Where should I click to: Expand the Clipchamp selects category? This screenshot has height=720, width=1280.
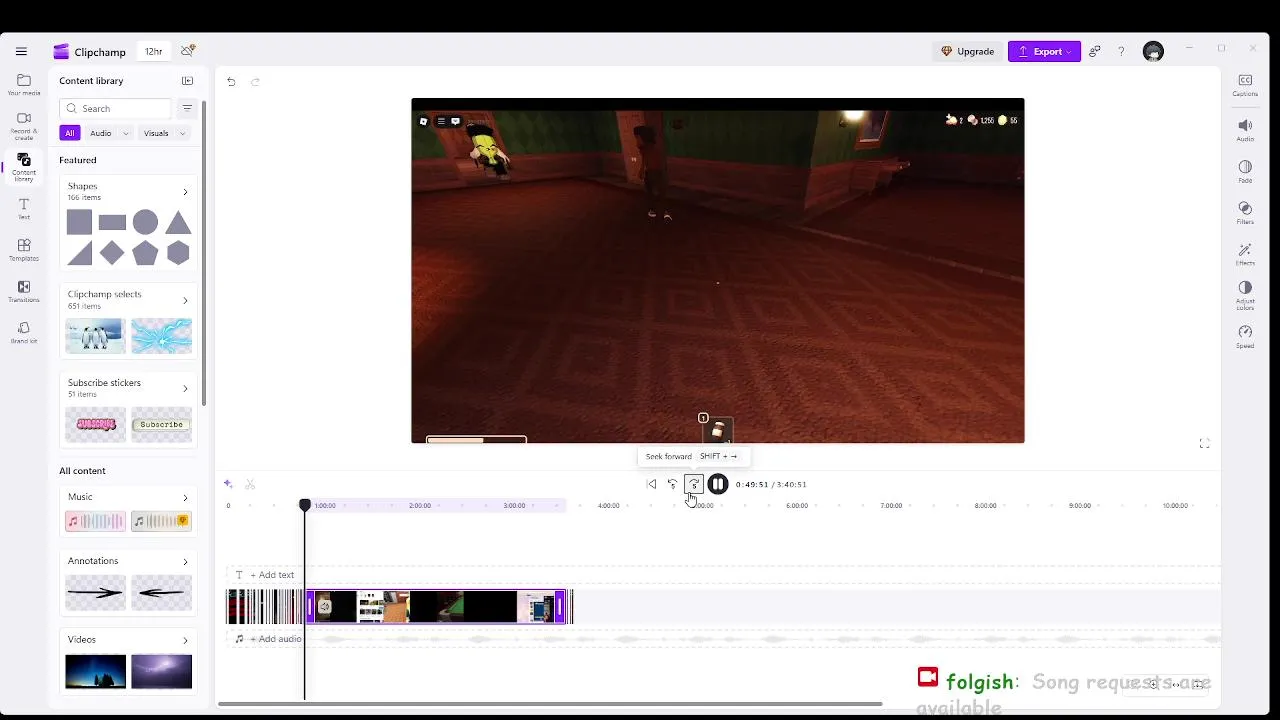pyautogui.click(x=185, y=300)
